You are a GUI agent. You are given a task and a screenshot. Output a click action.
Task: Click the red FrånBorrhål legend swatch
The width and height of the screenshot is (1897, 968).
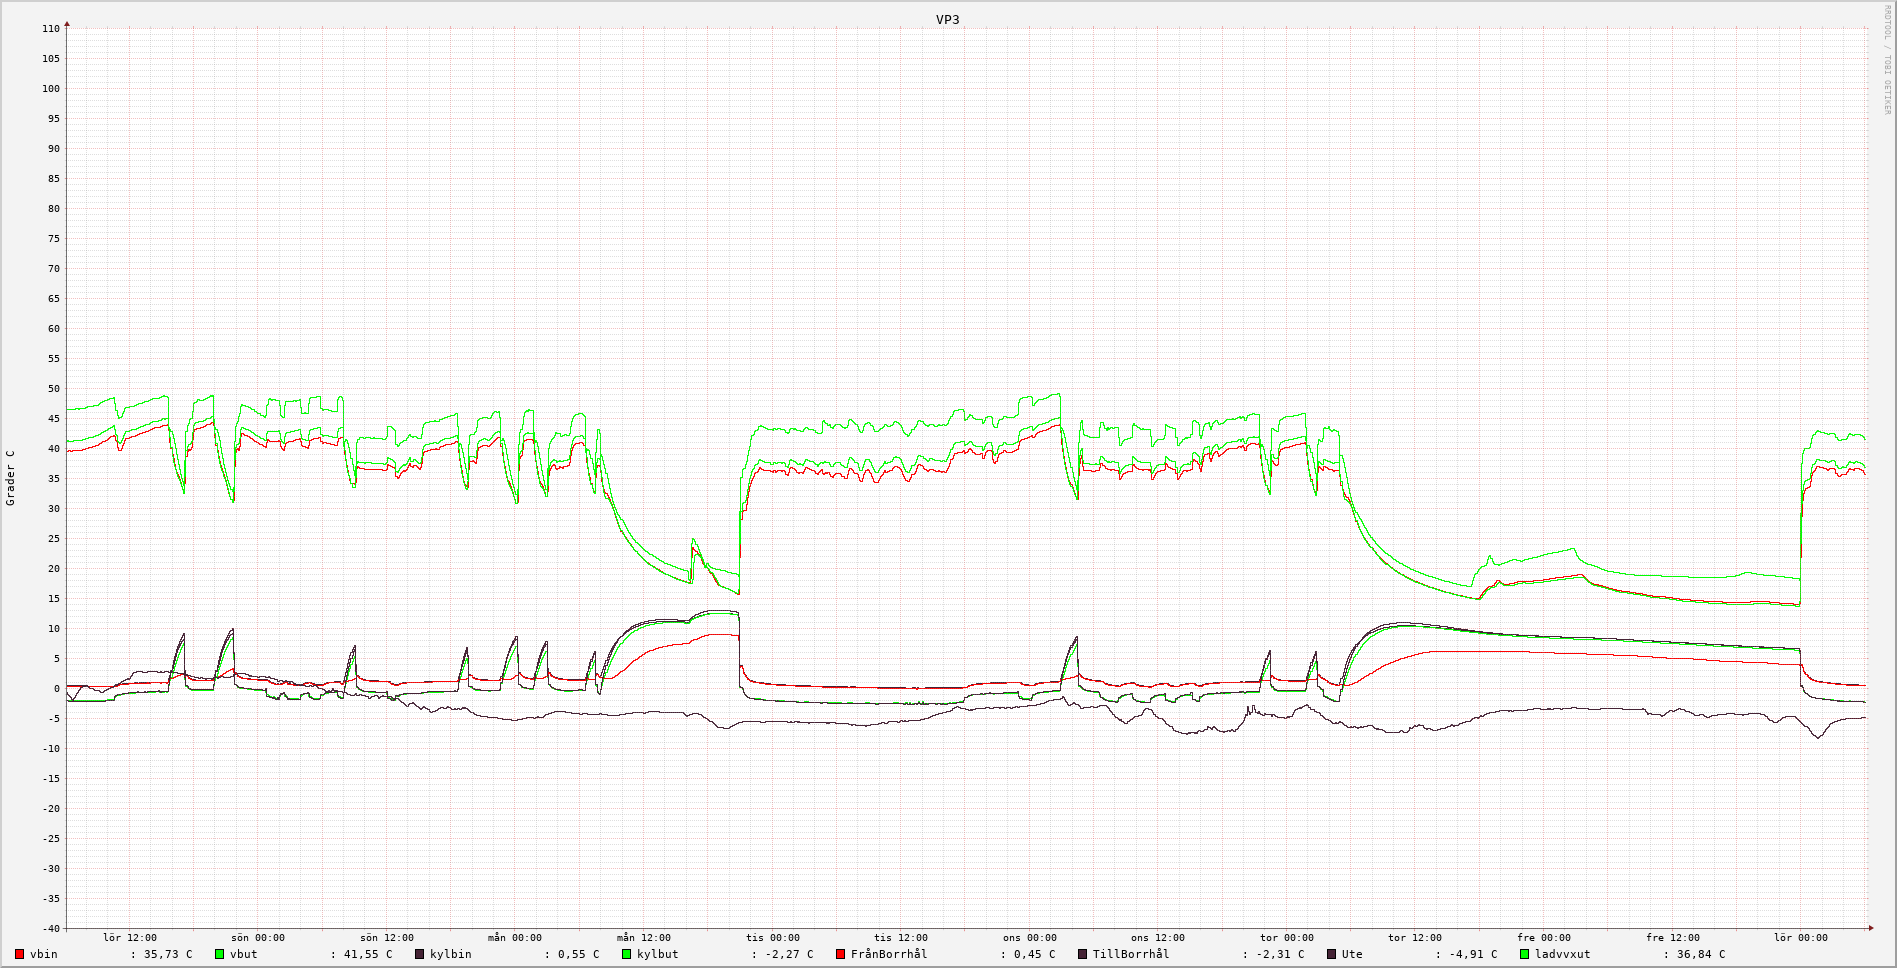(840, 954)
